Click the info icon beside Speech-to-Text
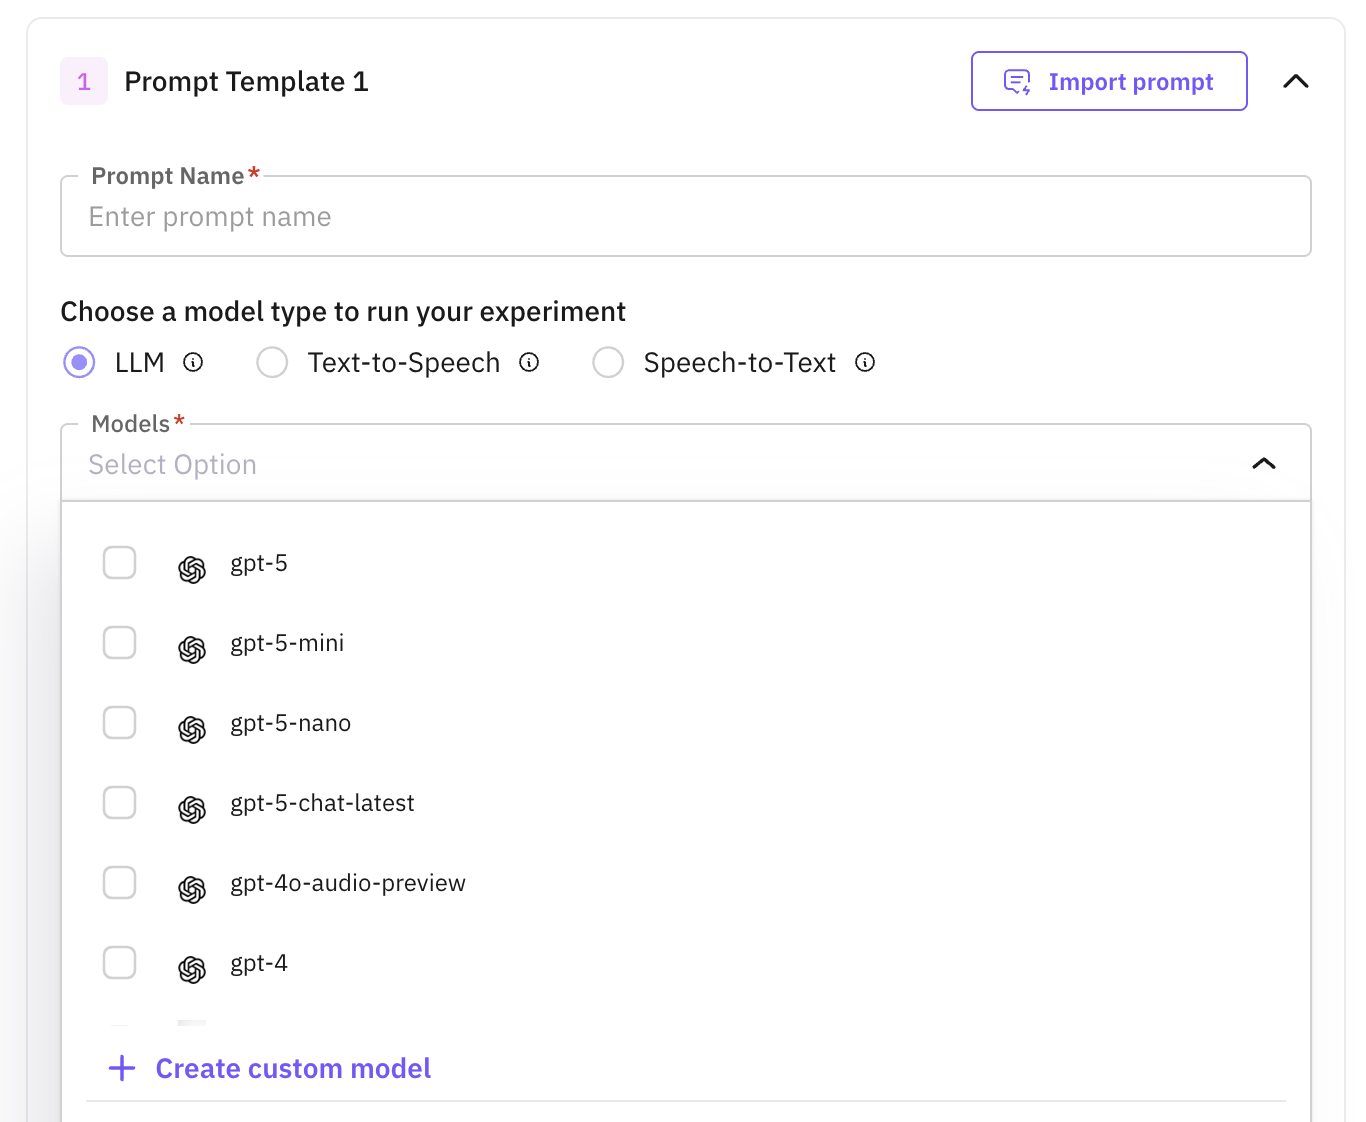 [864, 362]
